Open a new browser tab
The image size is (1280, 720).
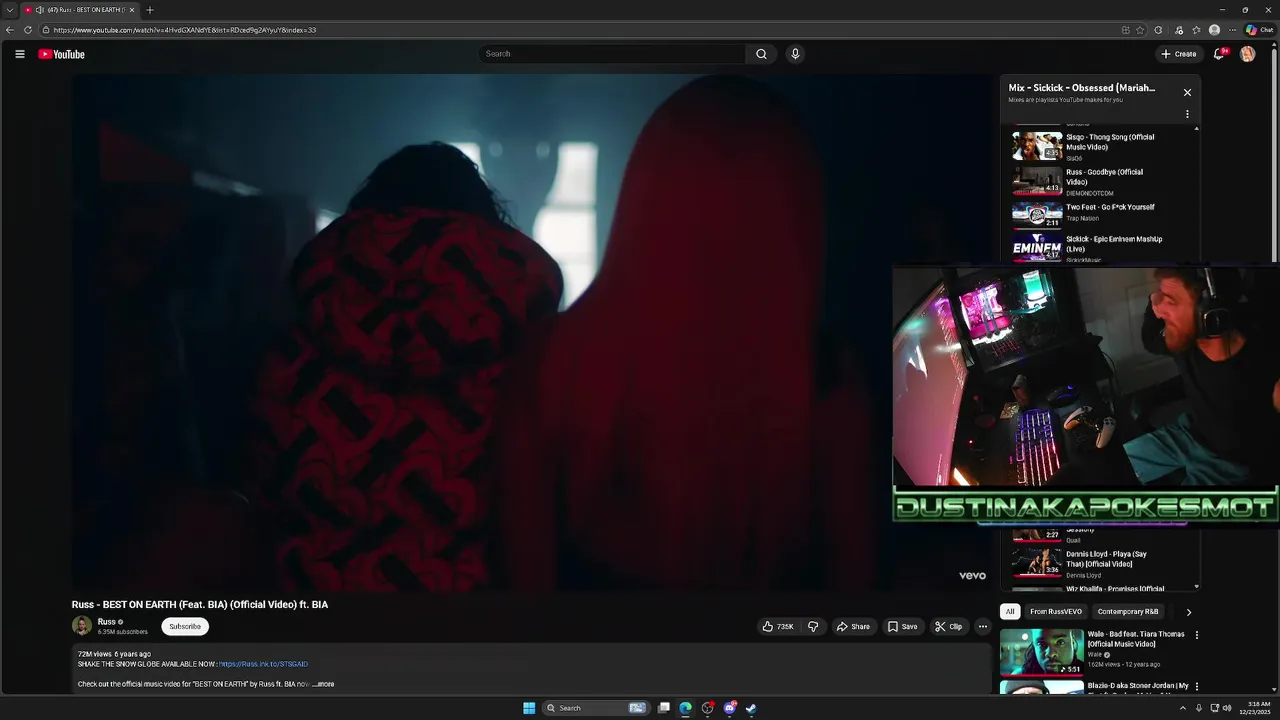point(150,10)
